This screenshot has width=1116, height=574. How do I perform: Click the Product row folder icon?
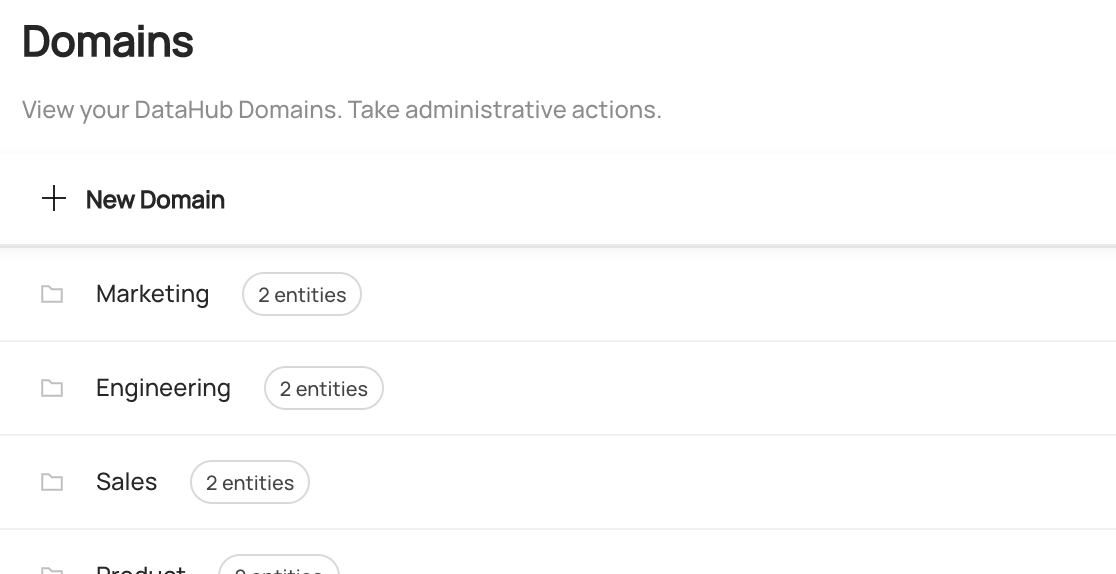coord(52,570)
